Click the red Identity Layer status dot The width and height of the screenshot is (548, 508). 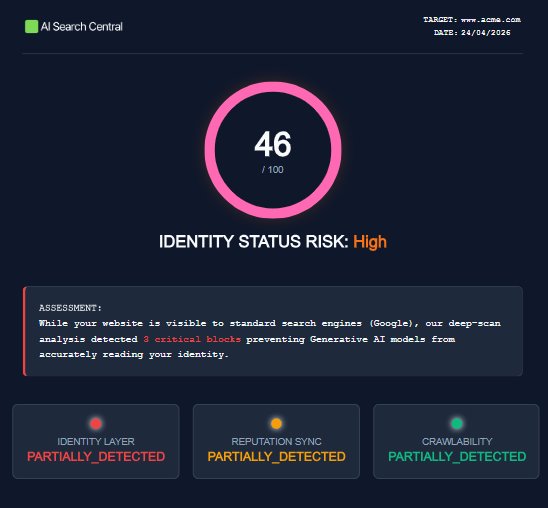pyautogui.click(x=96, y=423)
